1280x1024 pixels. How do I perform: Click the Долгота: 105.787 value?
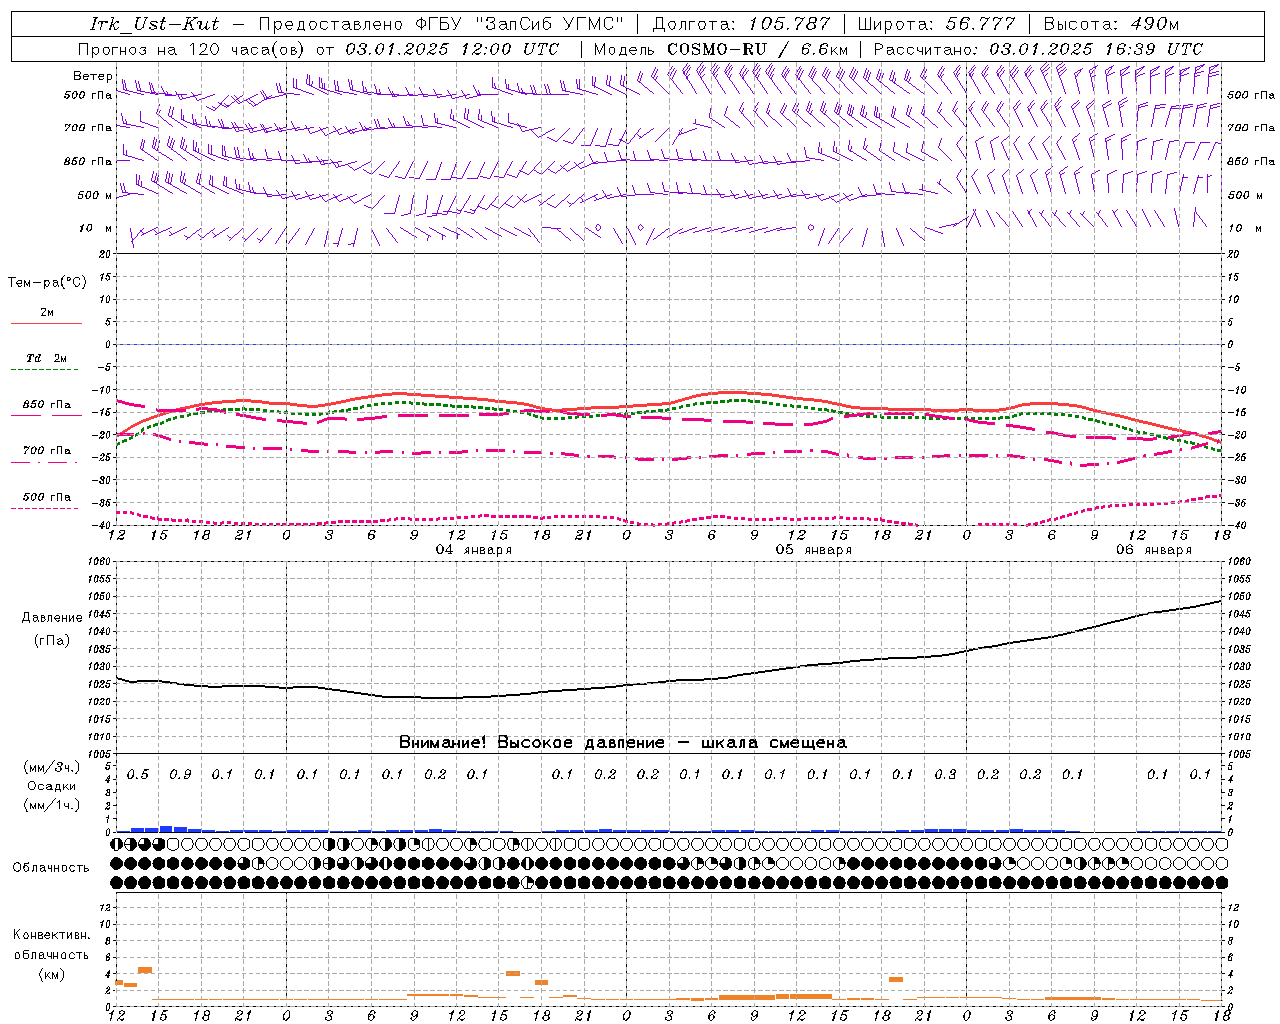point(741,24)
